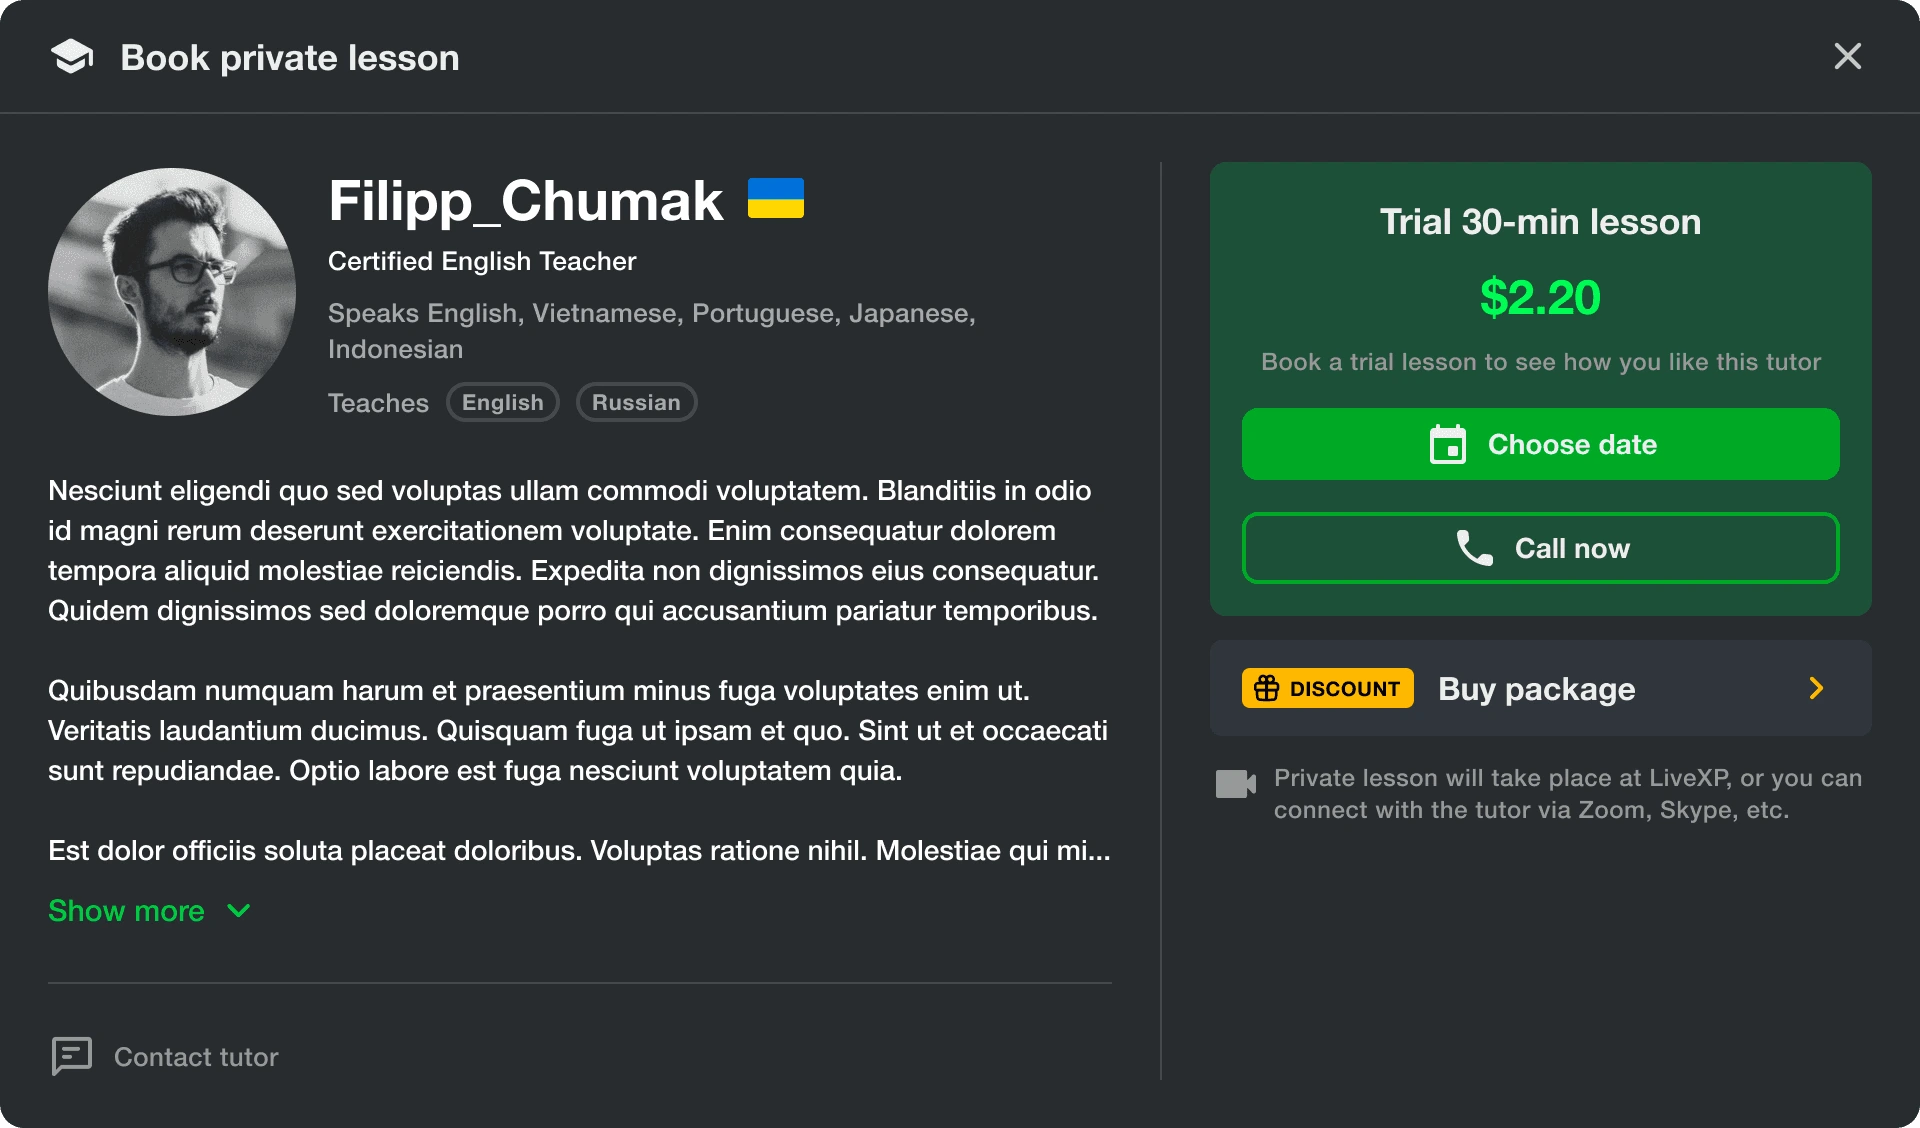Screen dimensions: 1920x1128
Task: Click the tutor name Filipp_Chumak
Action: pos(525,201)
